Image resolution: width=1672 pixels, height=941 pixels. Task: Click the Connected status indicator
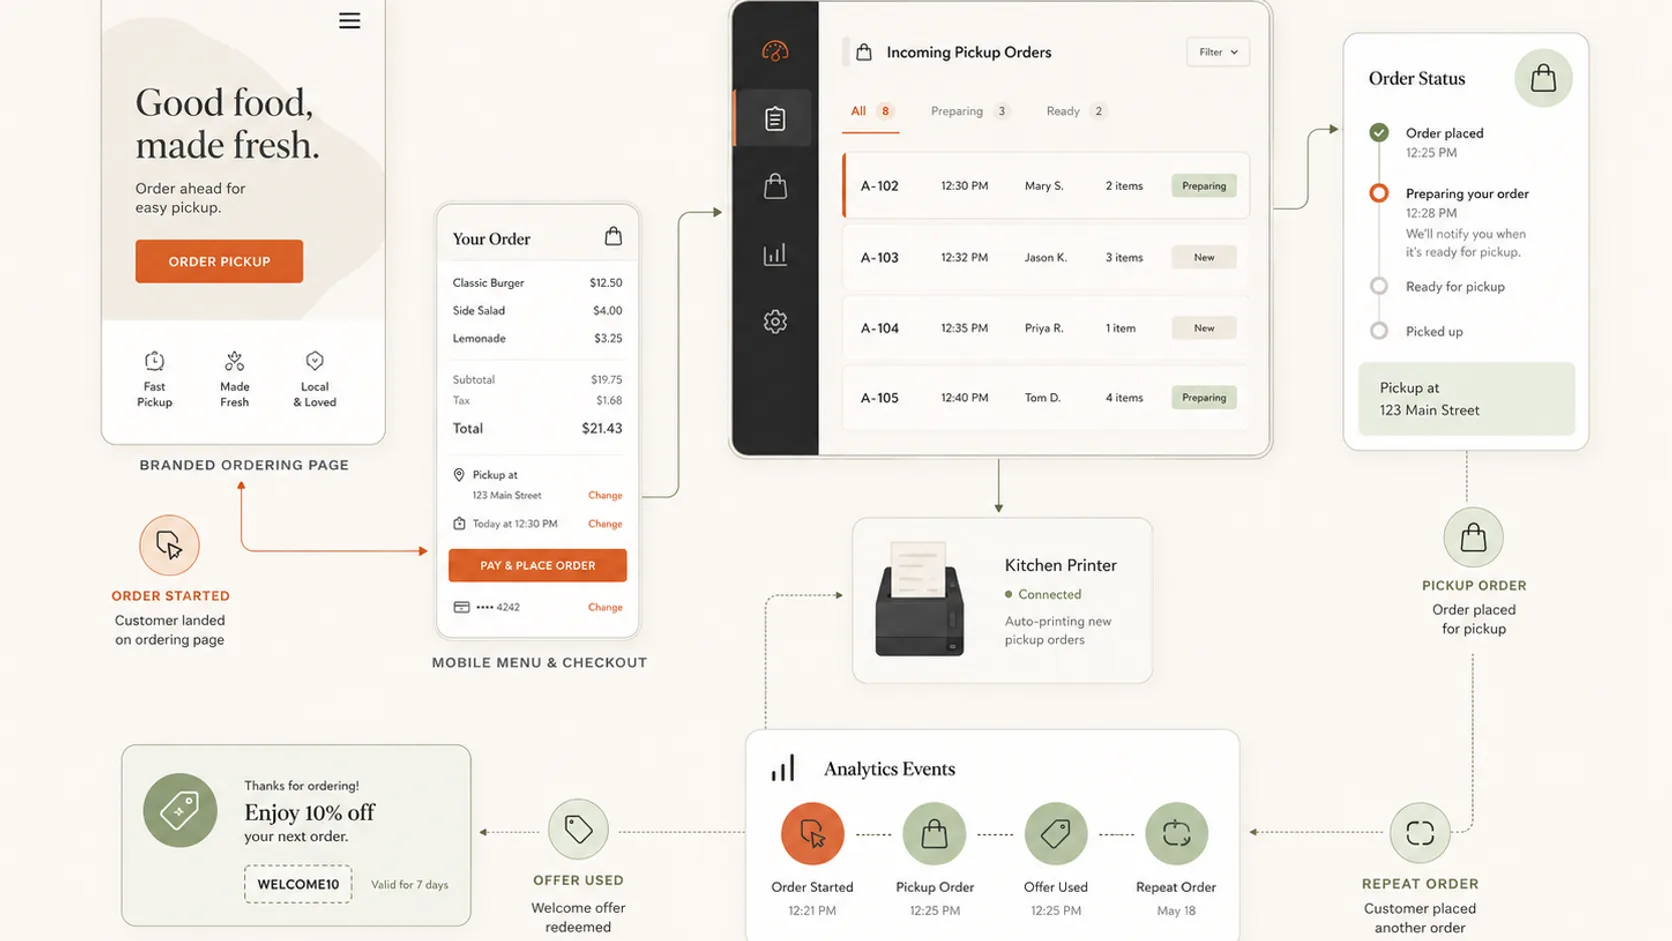1043,594
